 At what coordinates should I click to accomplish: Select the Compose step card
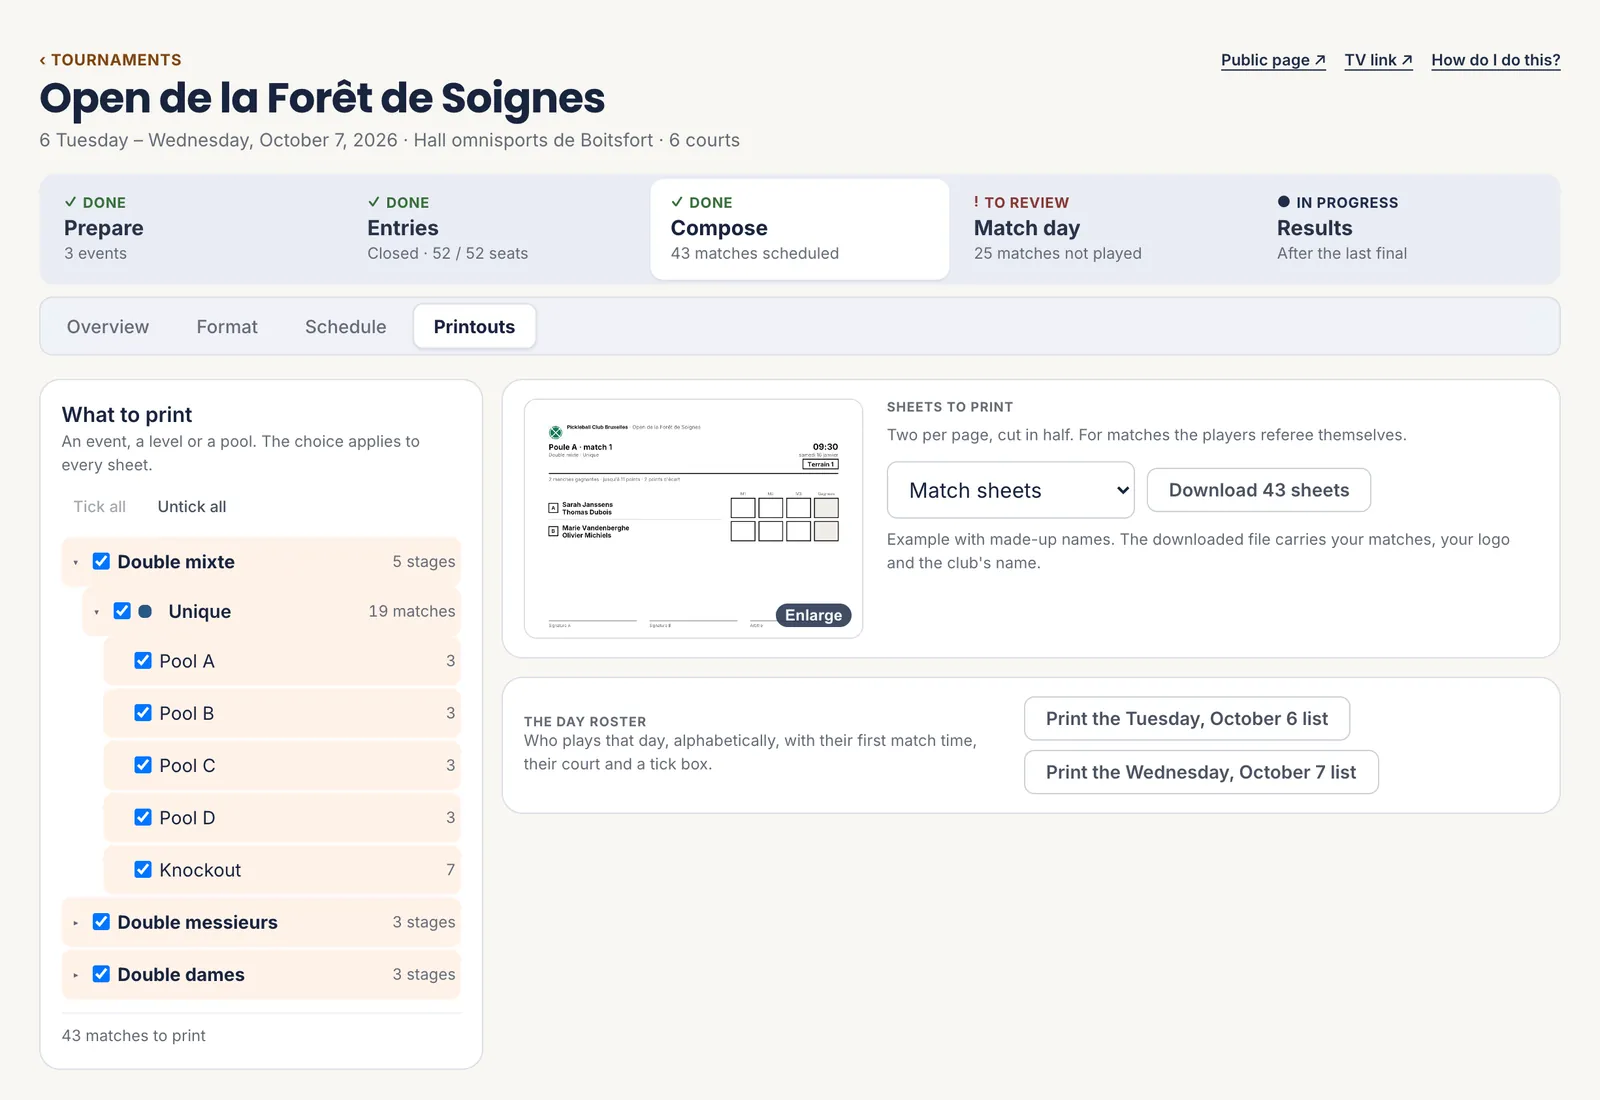(799, 229)
